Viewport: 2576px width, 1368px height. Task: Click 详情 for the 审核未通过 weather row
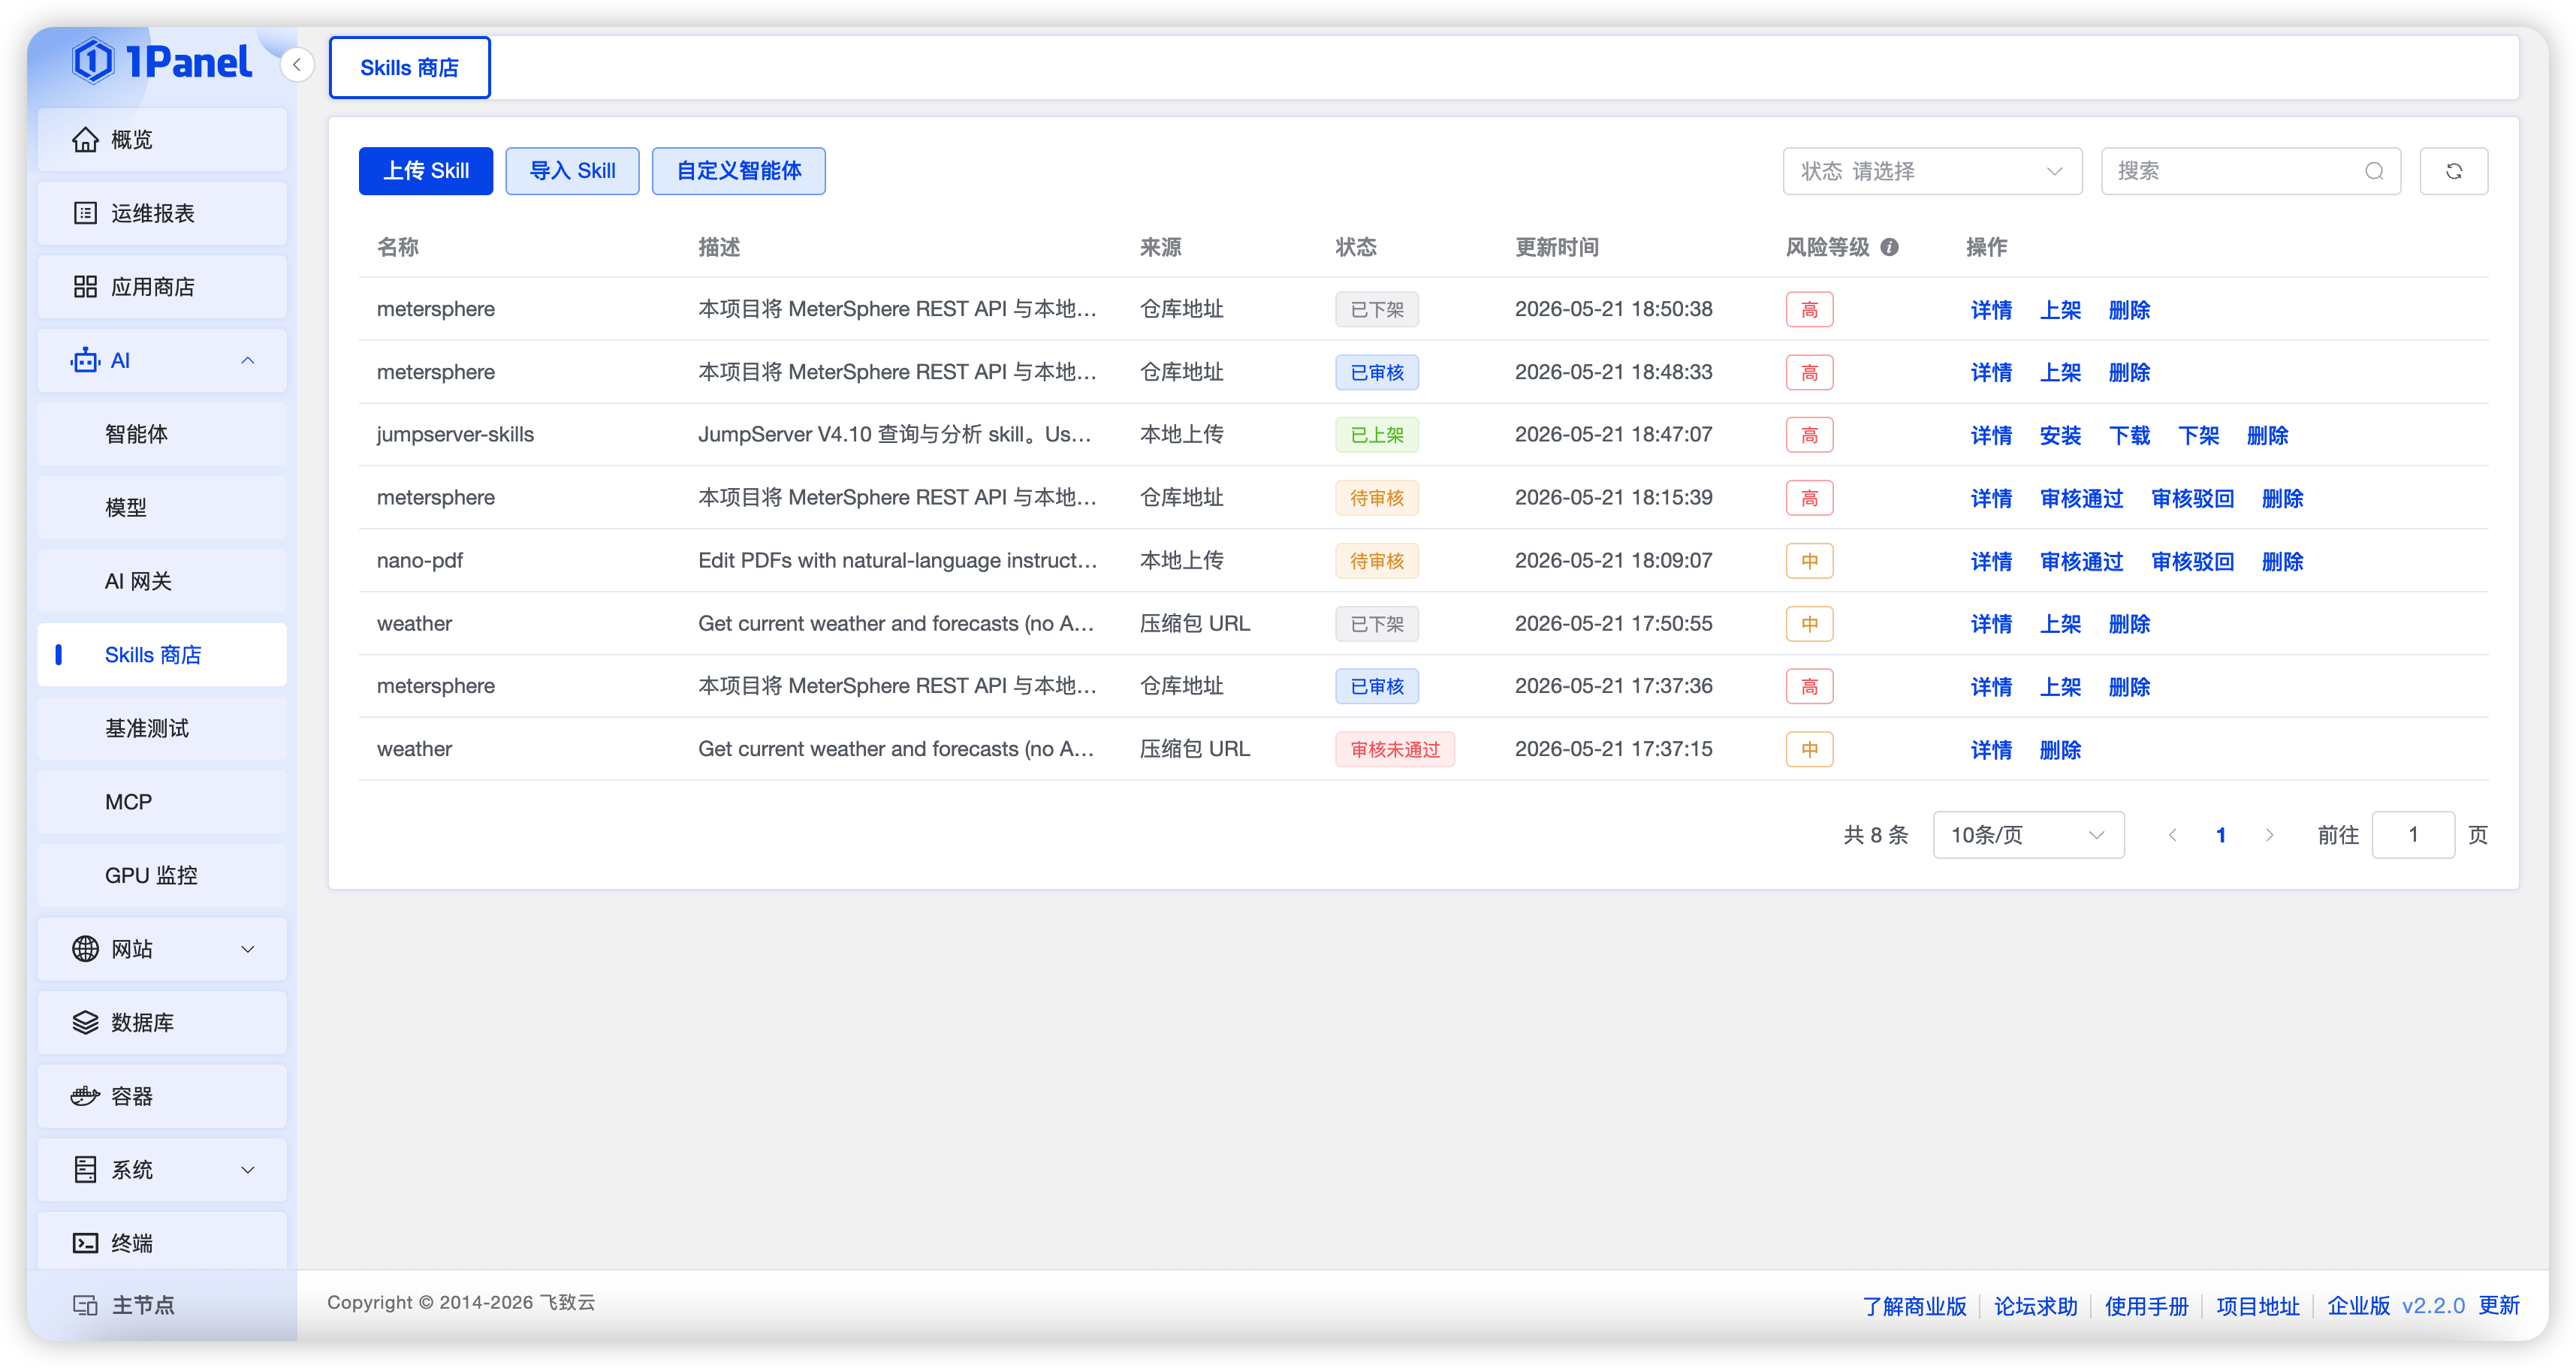click(1991, 750)
